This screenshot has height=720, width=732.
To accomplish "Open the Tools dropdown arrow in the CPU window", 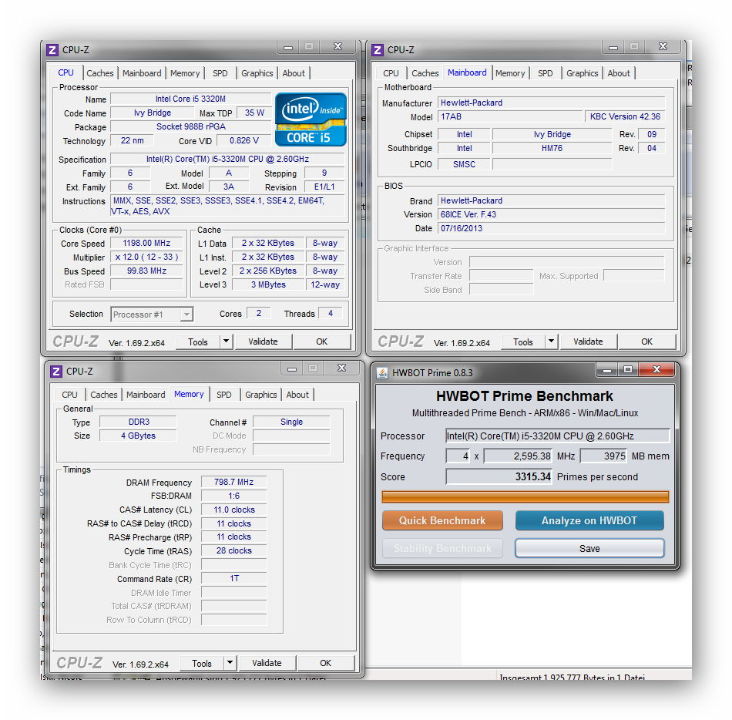I will click(226, 341).
